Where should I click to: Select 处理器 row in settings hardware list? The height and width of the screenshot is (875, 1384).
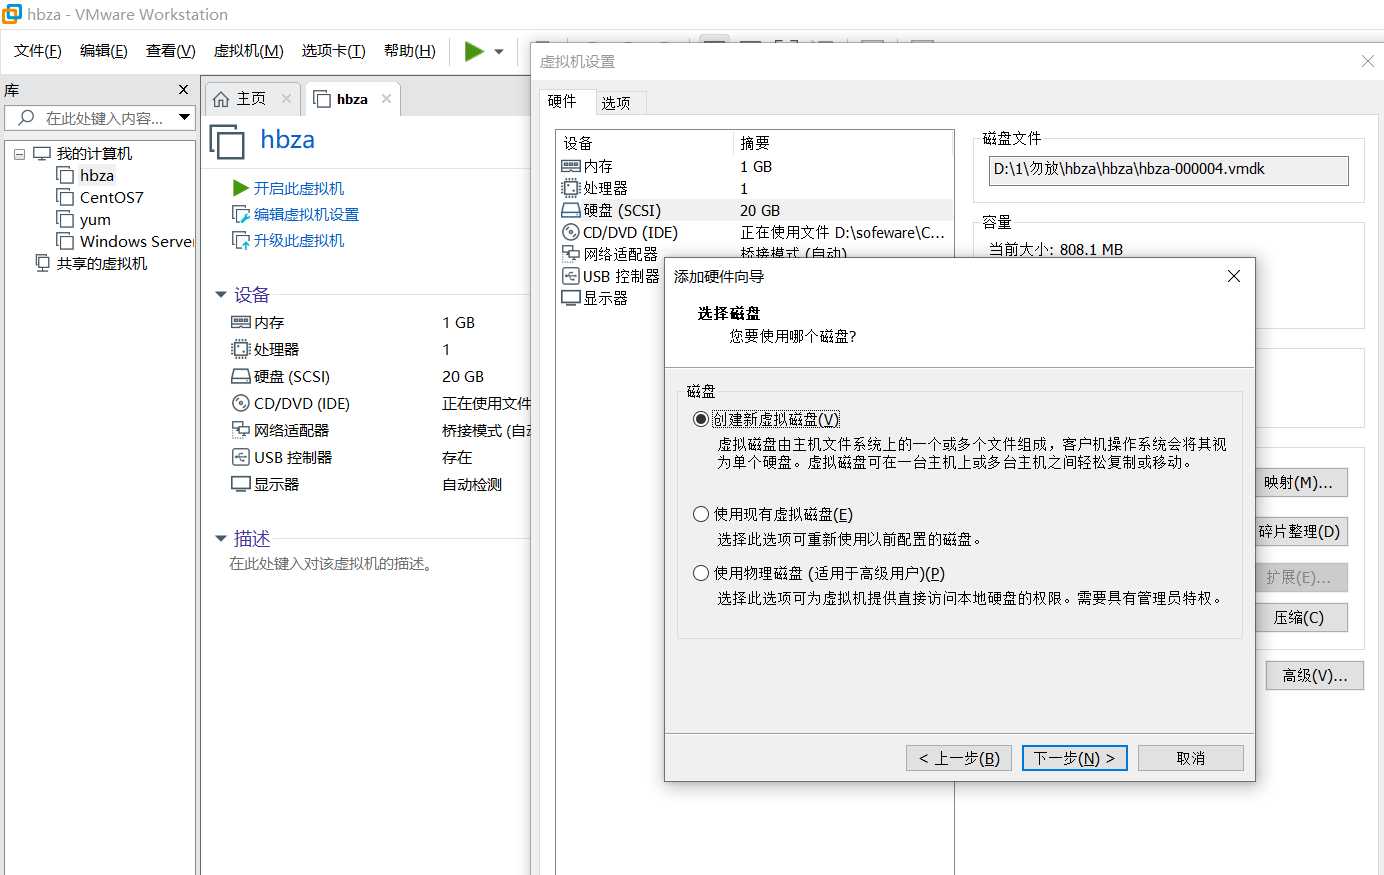tap(755, 188)
